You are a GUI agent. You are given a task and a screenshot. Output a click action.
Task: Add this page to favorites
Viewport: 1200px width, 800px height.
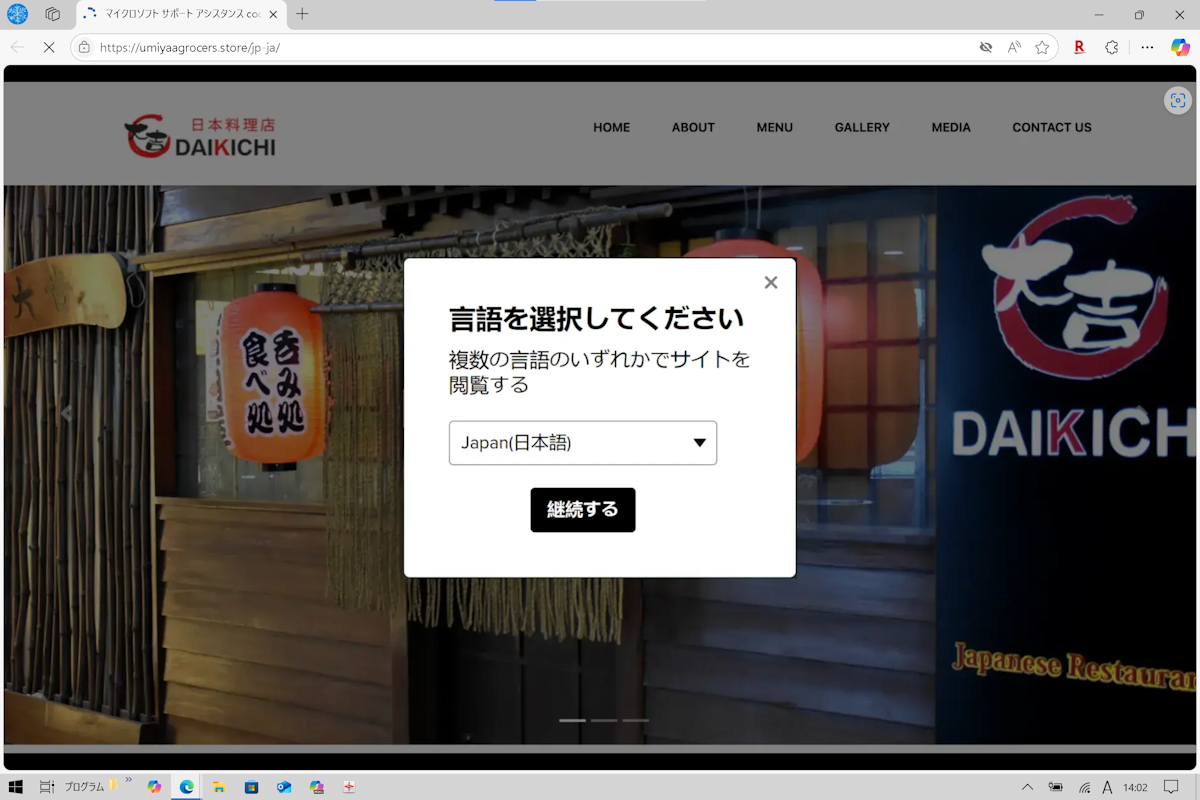[1042, 47]
